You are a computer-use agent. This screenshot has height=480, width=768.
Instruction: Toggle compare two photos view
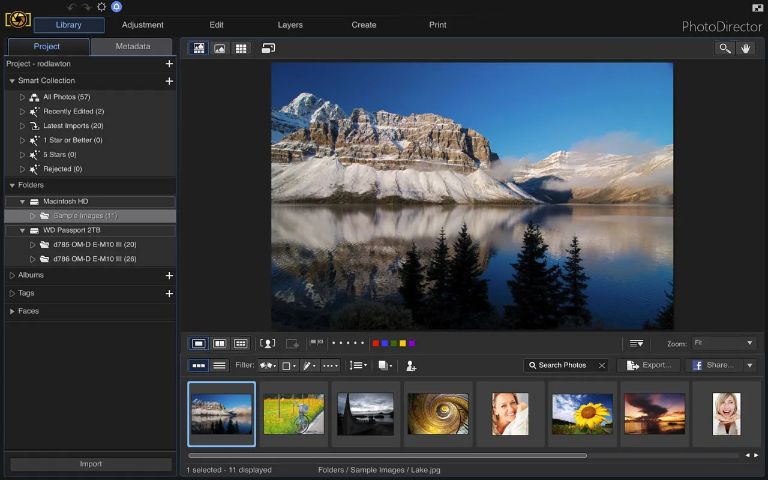click(x=219, y=343)
